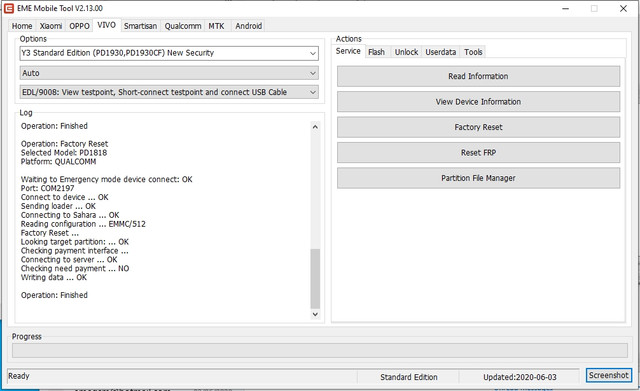Click 'Ready' status bar text
Viewport: 640px width, 391px height.
[x=19, y=376]
